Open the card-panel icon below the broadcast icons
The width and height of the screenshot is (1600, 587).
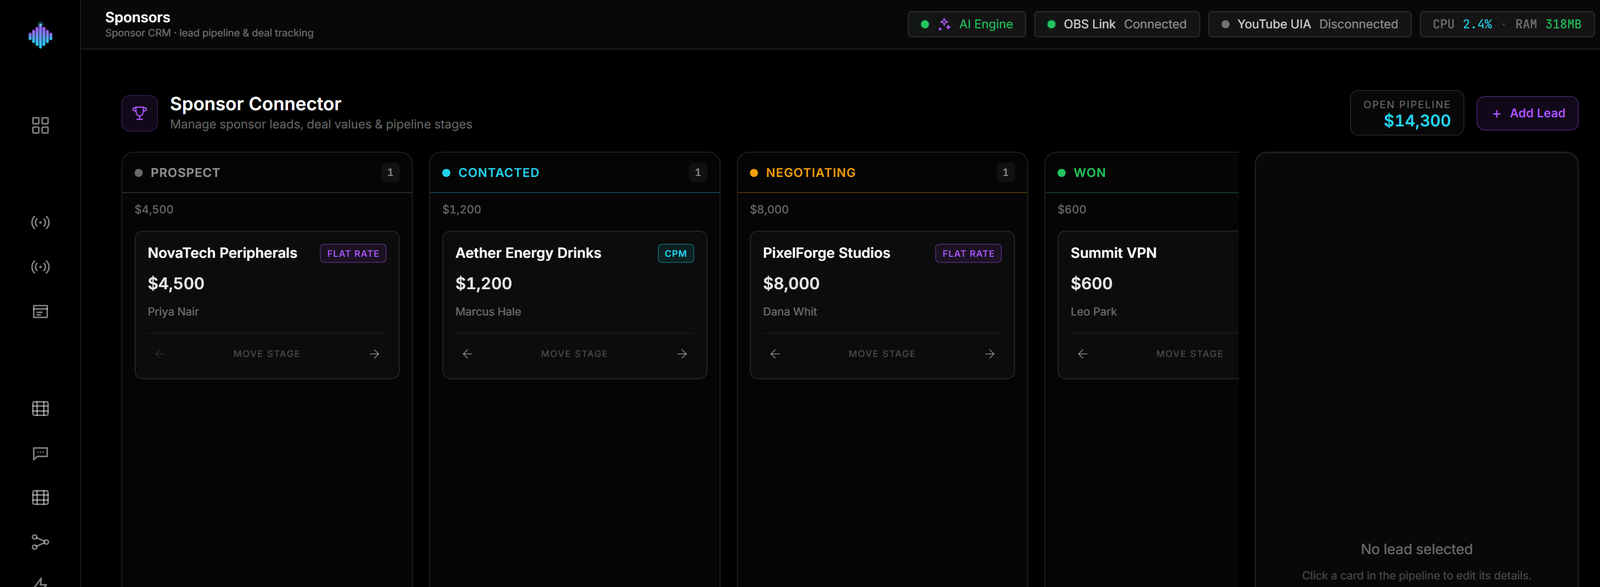click(40, 312)
